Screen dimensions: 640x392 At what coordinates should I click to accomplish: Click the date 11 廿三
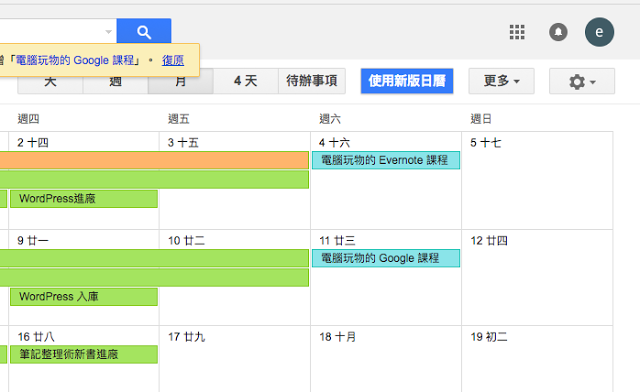pos(337,241)
